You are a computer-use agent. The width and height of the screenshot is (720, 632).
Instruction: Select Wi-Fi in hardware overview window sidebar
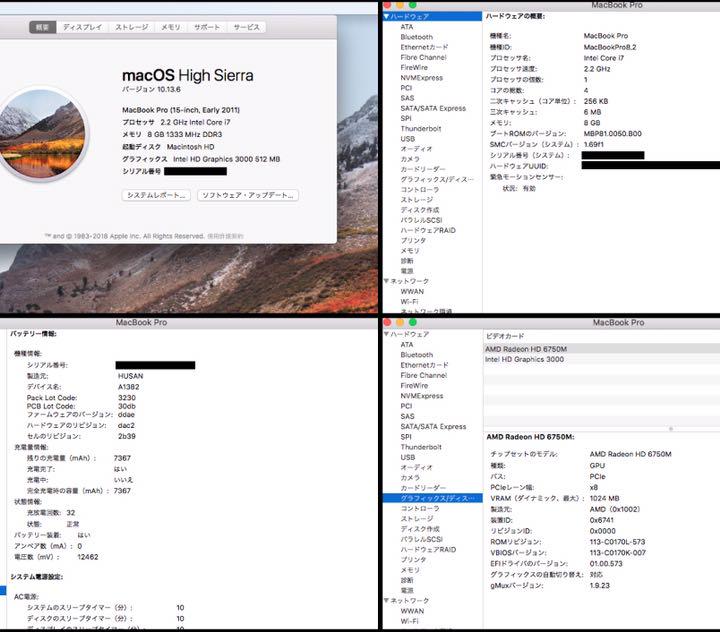click(409, 301)
